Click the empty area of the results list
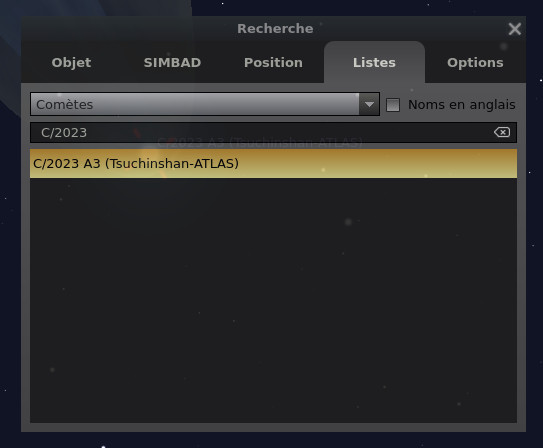This screenshot has width=543, height=448. (x=273, y=300)
